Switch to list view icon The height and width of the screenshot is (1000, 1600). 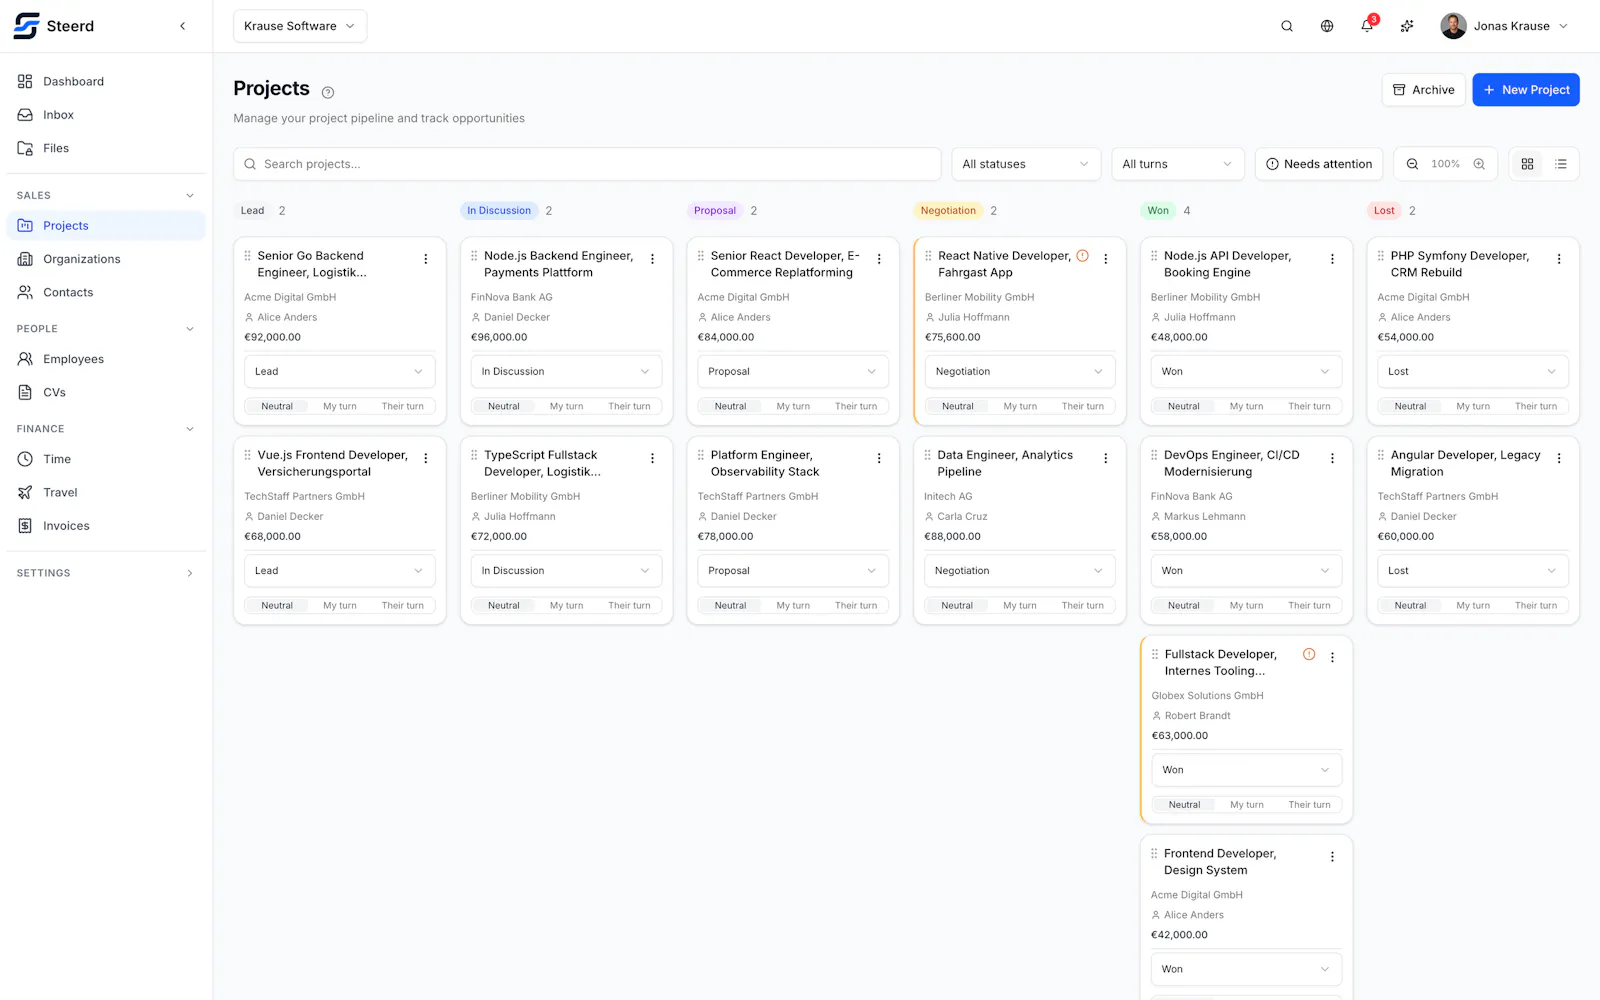[x=1561, y=164]
